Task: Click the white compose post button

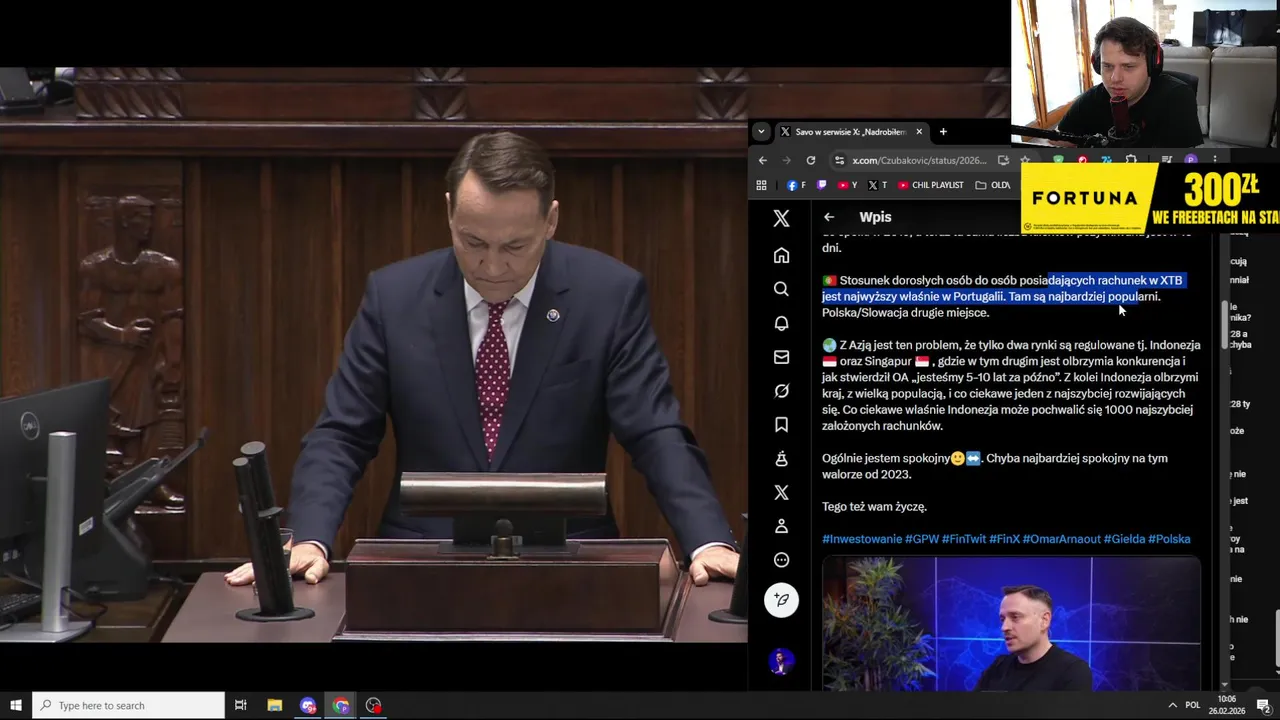Action: [781, 600]
